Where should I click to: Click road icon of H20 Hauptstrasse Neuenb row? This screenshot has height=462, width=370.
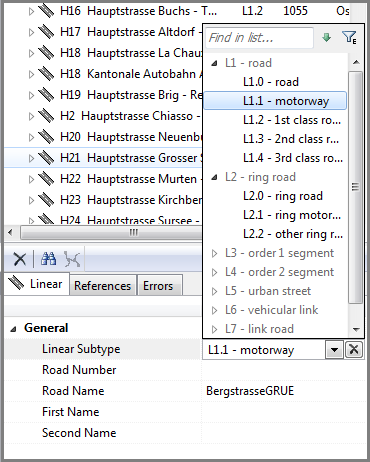46,137
